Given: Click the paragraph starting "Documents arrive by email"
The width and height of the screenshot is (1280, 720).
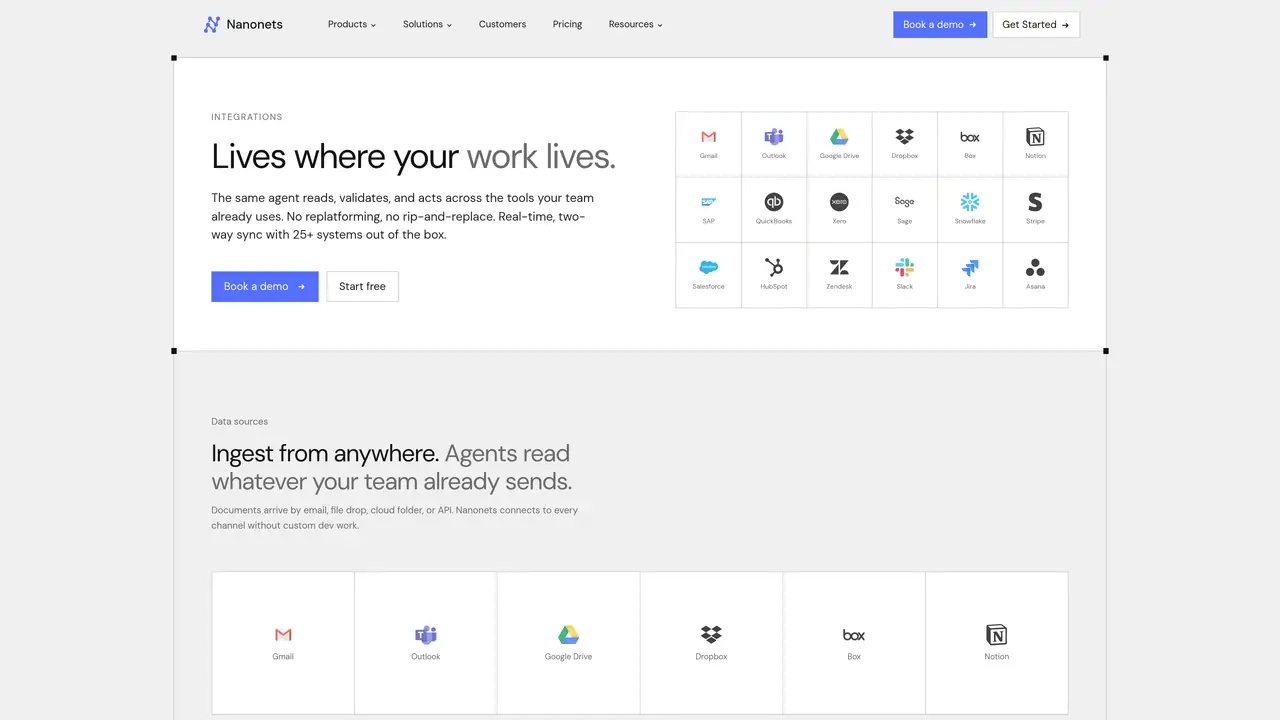Looking at the screenshot, I should [x=395, y=518].
